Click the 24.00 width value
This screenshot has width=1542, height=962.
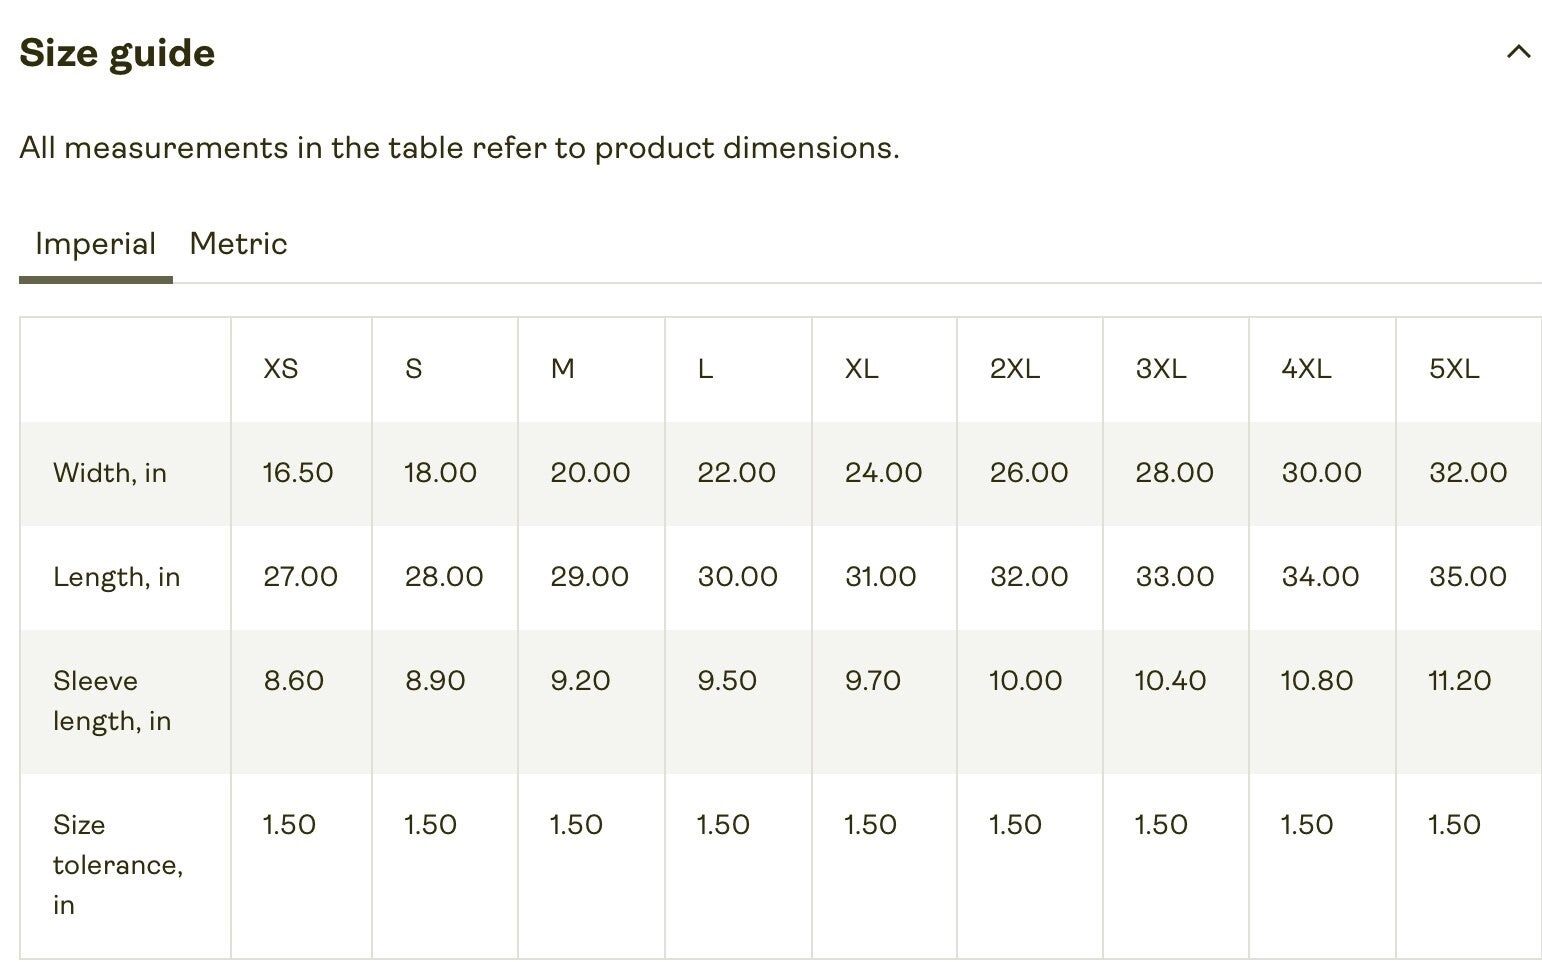883,473
